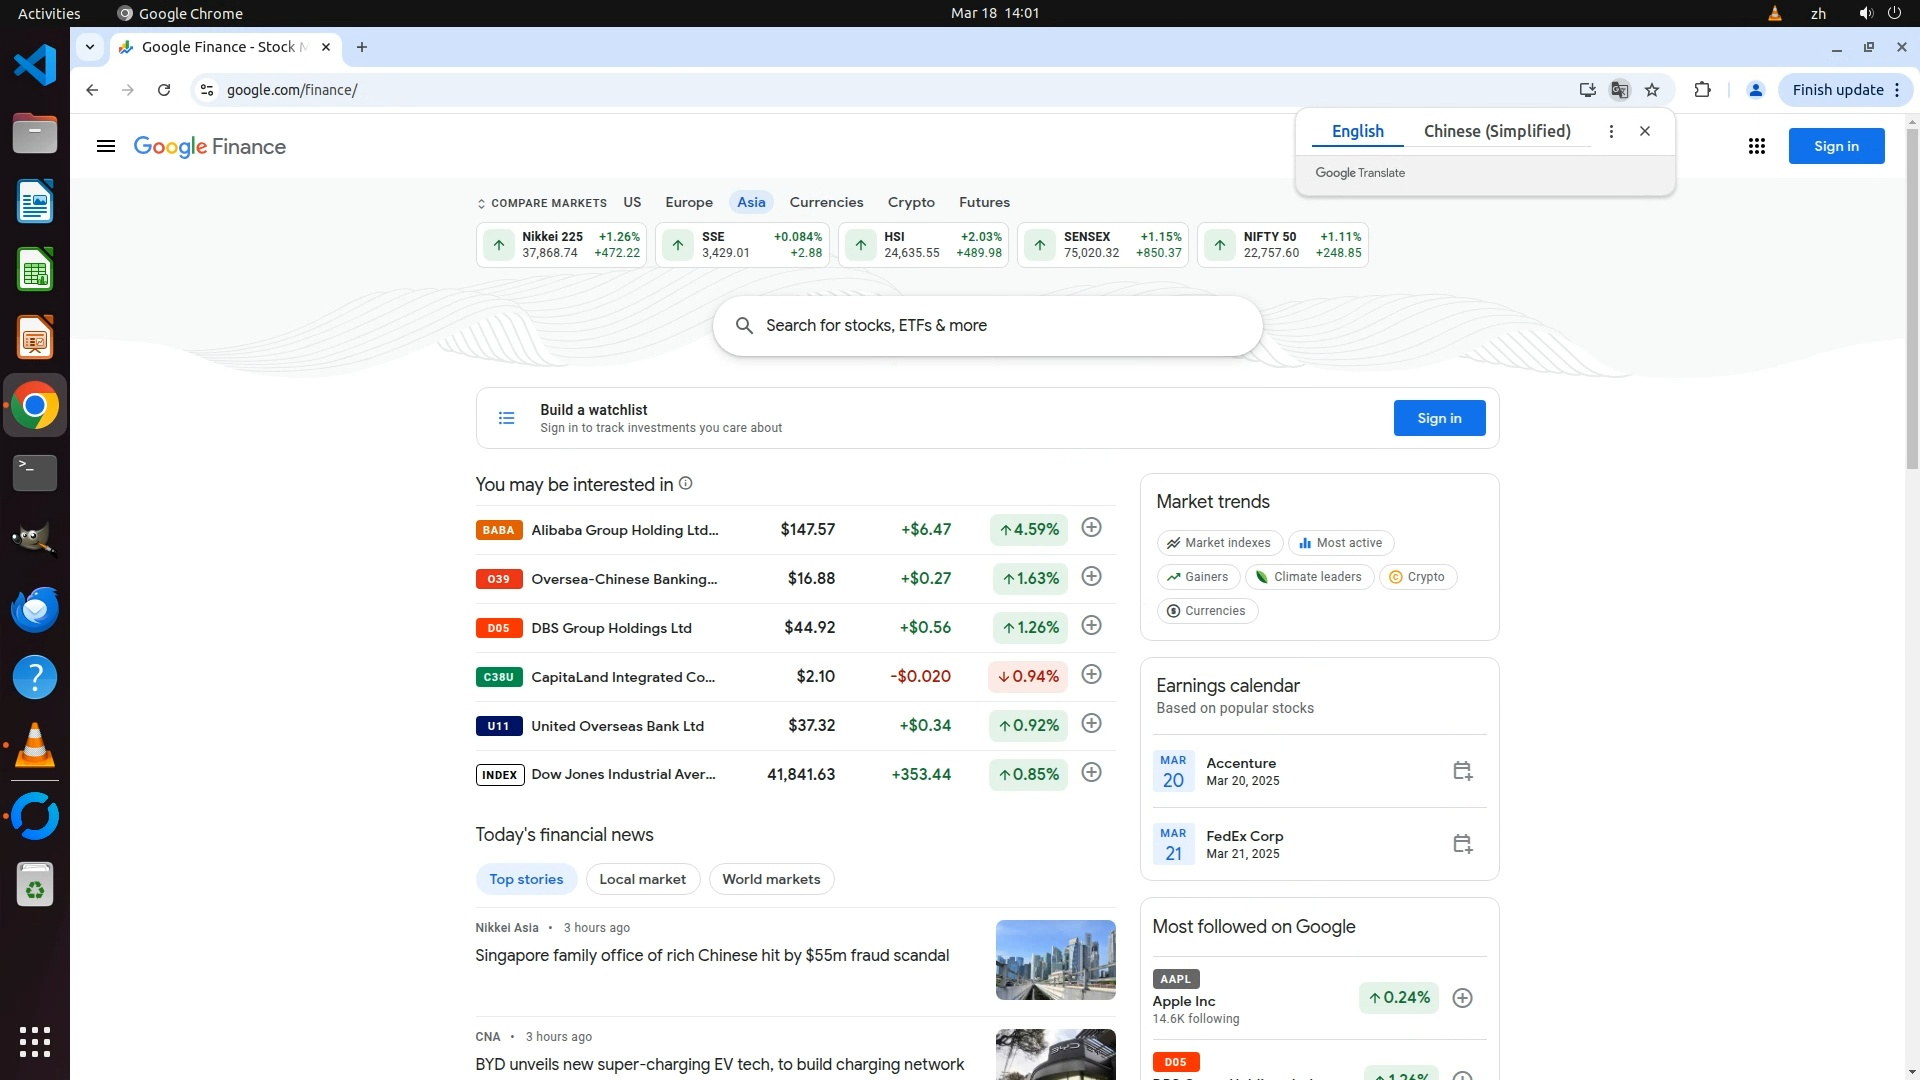Add Accenture earnings to calendar

tap(1462, 771)
